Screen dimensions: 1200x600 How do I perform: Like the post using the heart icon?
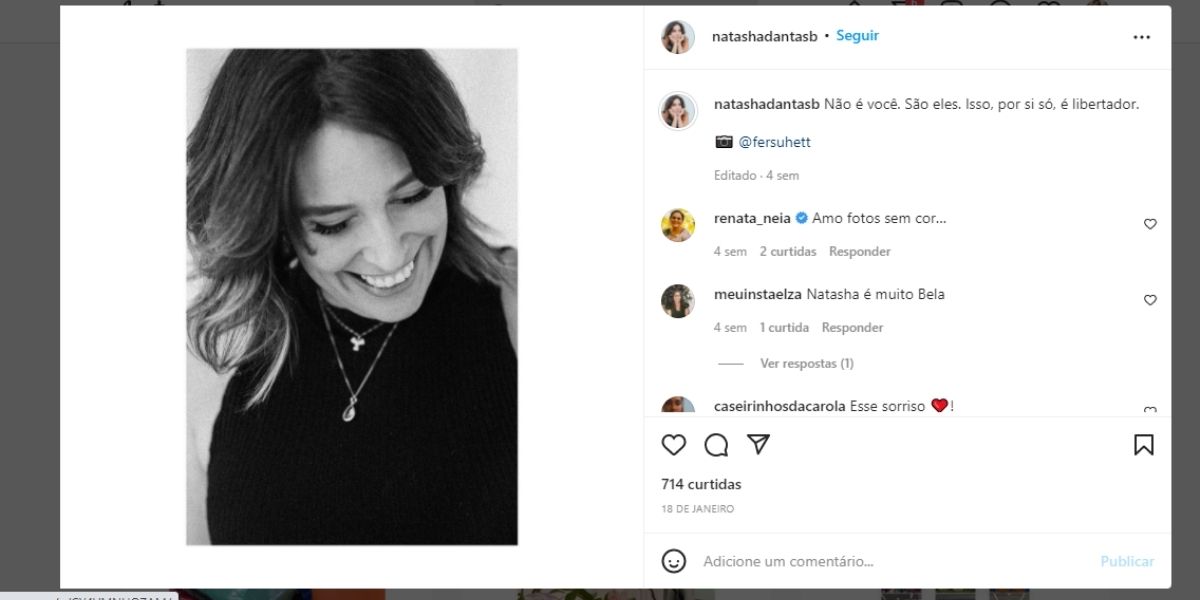(674, 445)
